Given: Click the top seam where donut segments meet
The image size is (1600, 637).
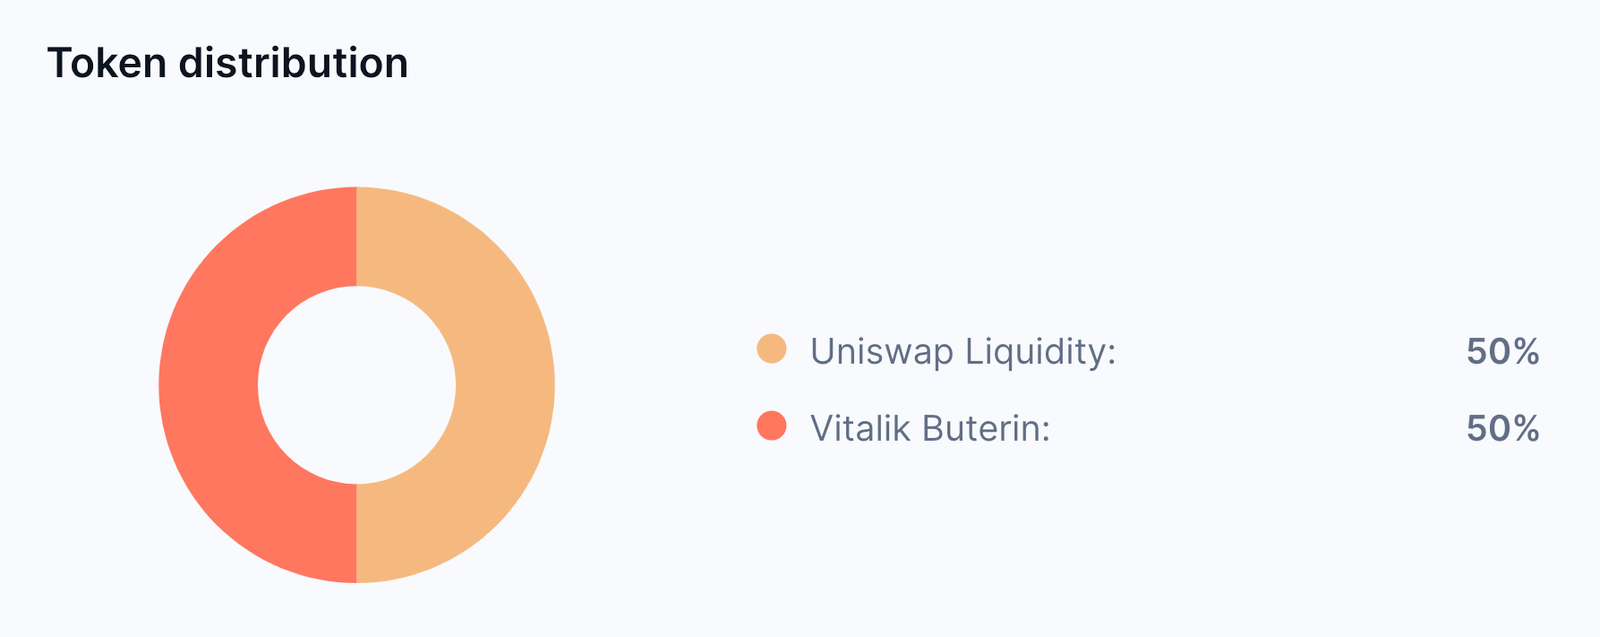Looking at the screenshot, I should point(357,236).
